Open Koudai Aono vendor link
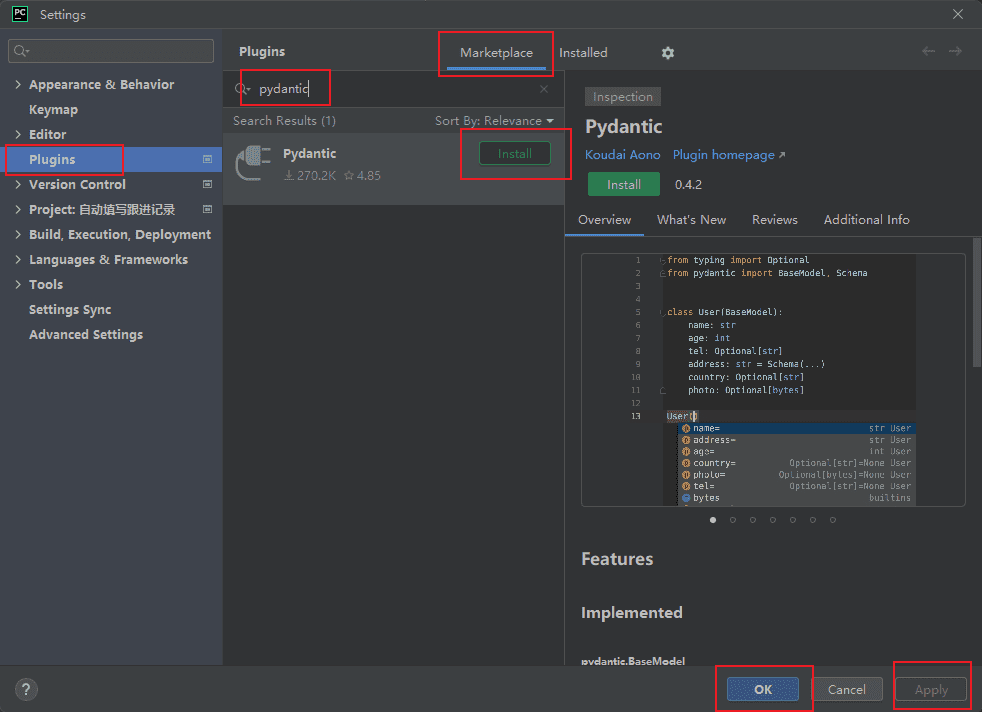The width and height of the screenshot is (982, 712). tap(623, 155)
